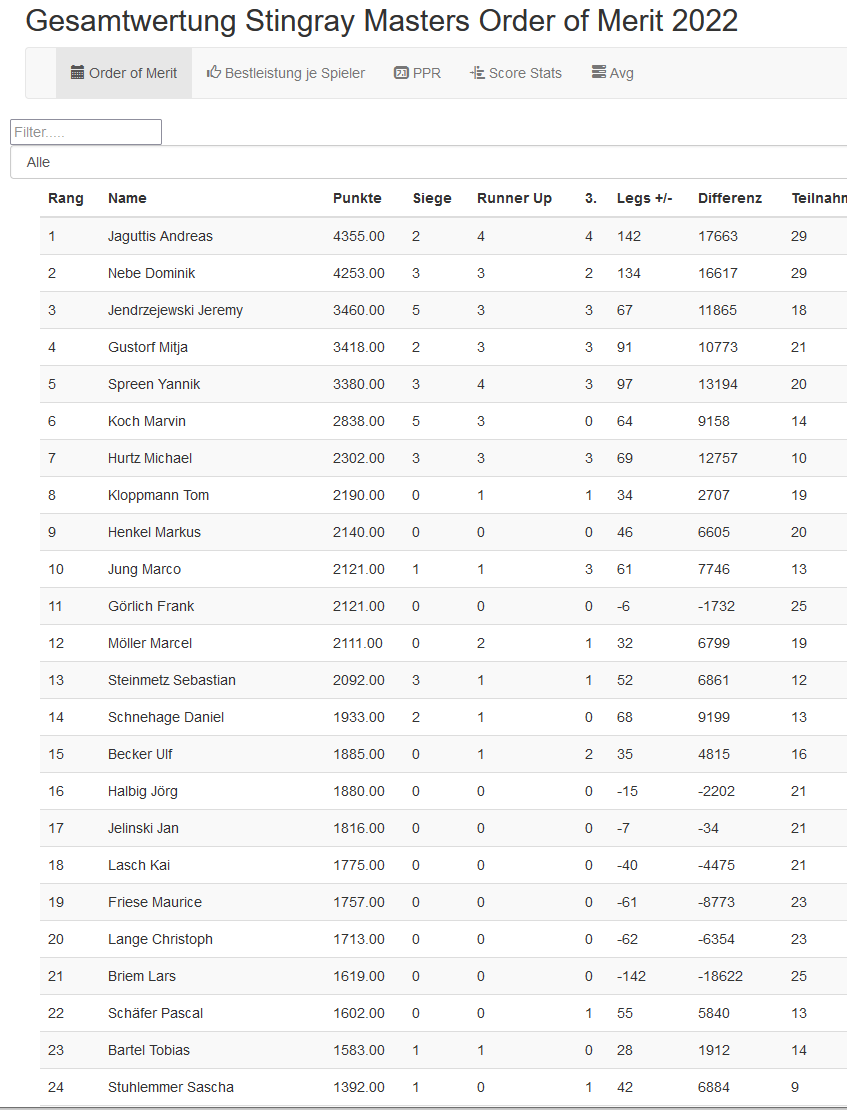Screen dimensions: 847x1110
Task: Click the Steinmetz Sebastian row
Action: 172,680
